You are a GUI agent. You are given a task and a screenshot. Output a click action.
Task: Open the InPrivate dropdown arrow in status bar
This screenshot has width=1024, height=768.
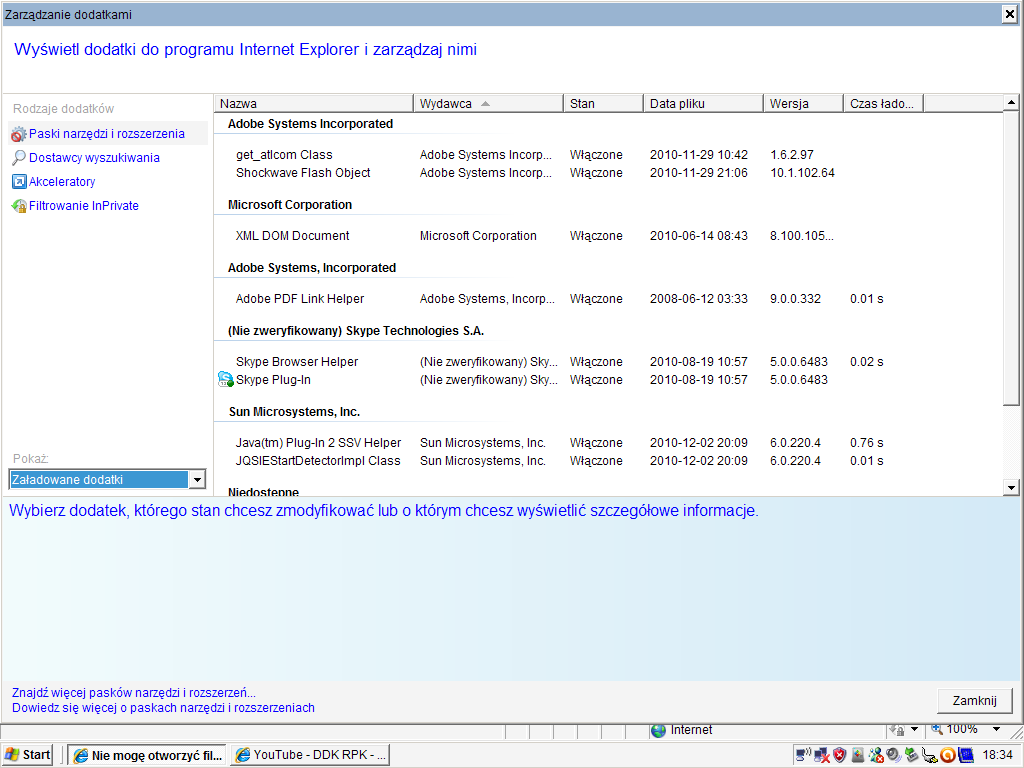pyautogui.click(x=914, y=729)
